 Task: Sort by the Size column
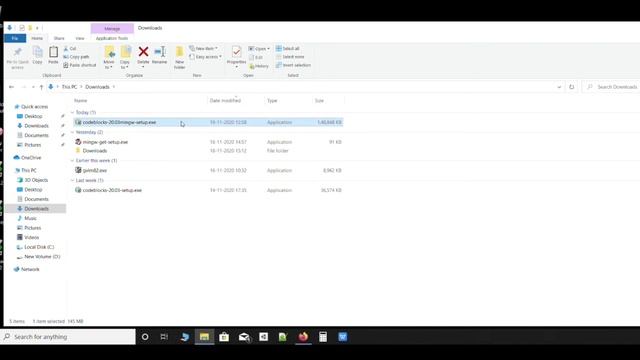(x=319, y=100)
